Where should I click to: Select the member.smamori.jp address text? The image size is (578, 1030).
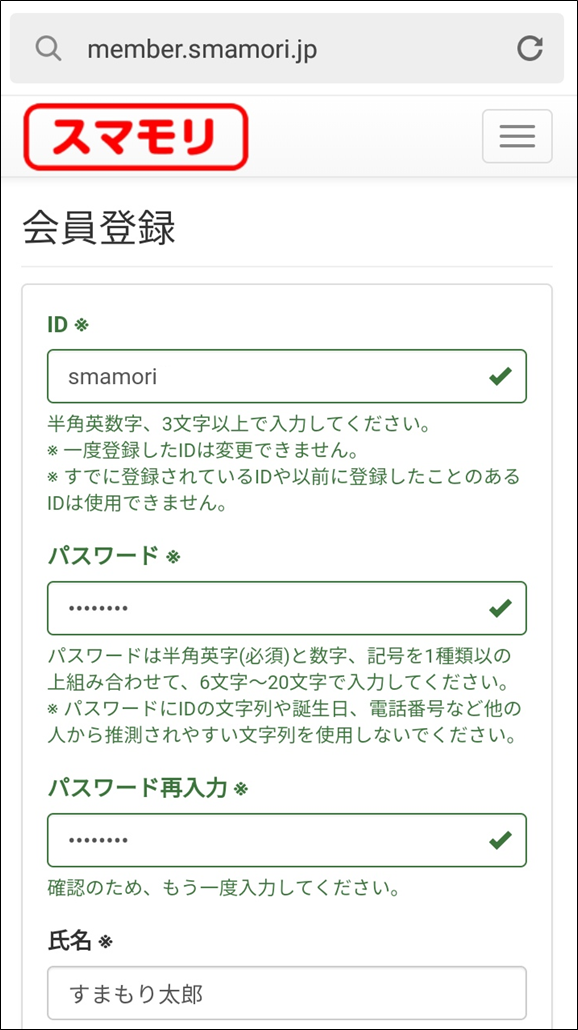(x=202, y=50)
